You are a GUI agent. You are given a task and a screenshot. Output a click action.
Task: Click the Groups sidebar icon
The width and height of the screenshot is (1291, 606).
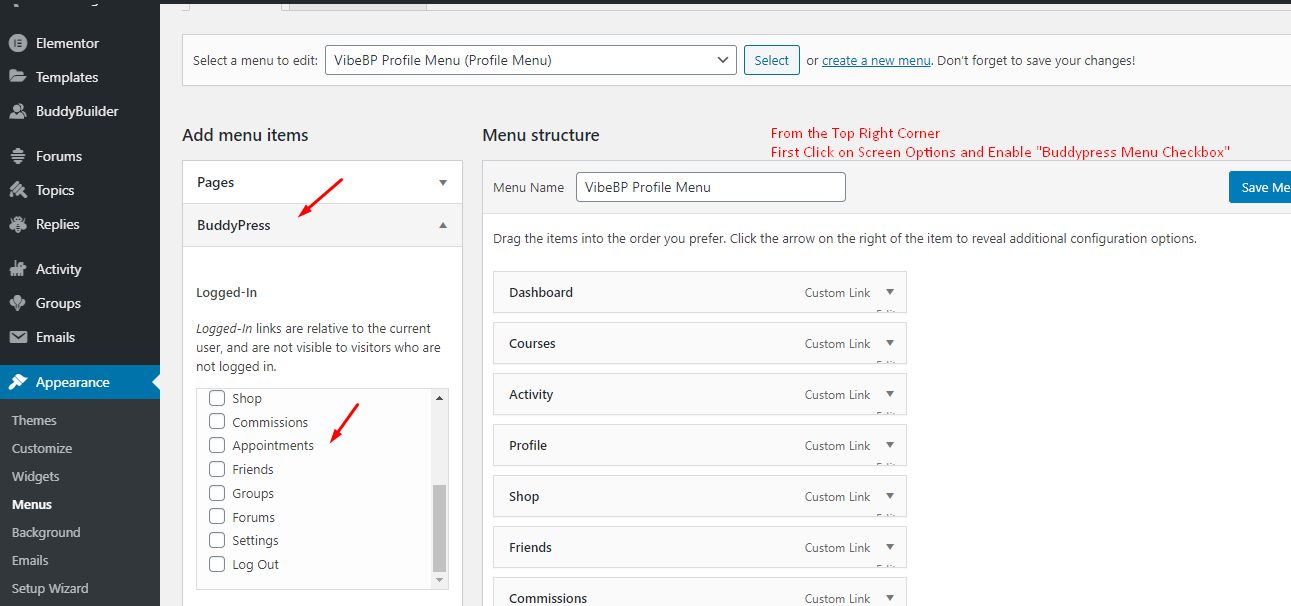click(17, 303)
